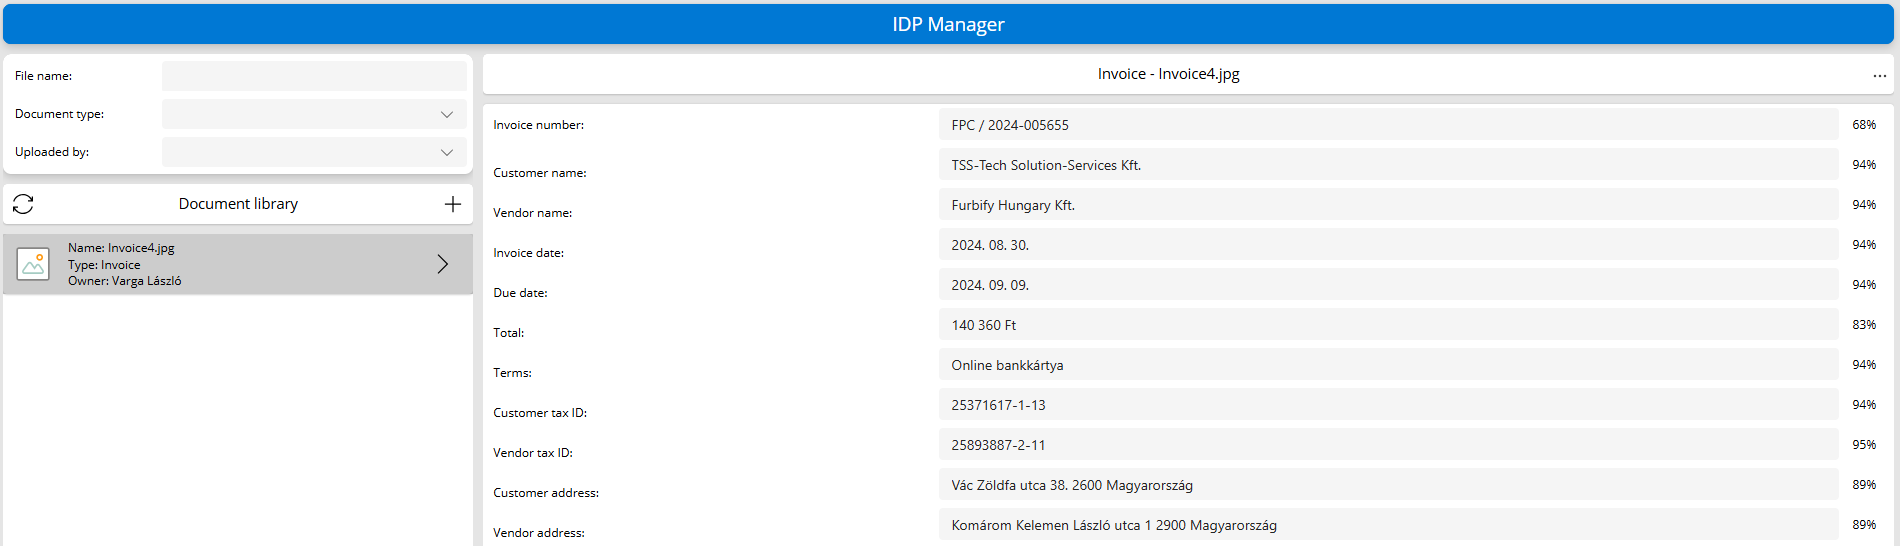This screenshot has width=1900, height=546.
Task: Click into the File name filter field
Action: point(314,76)
